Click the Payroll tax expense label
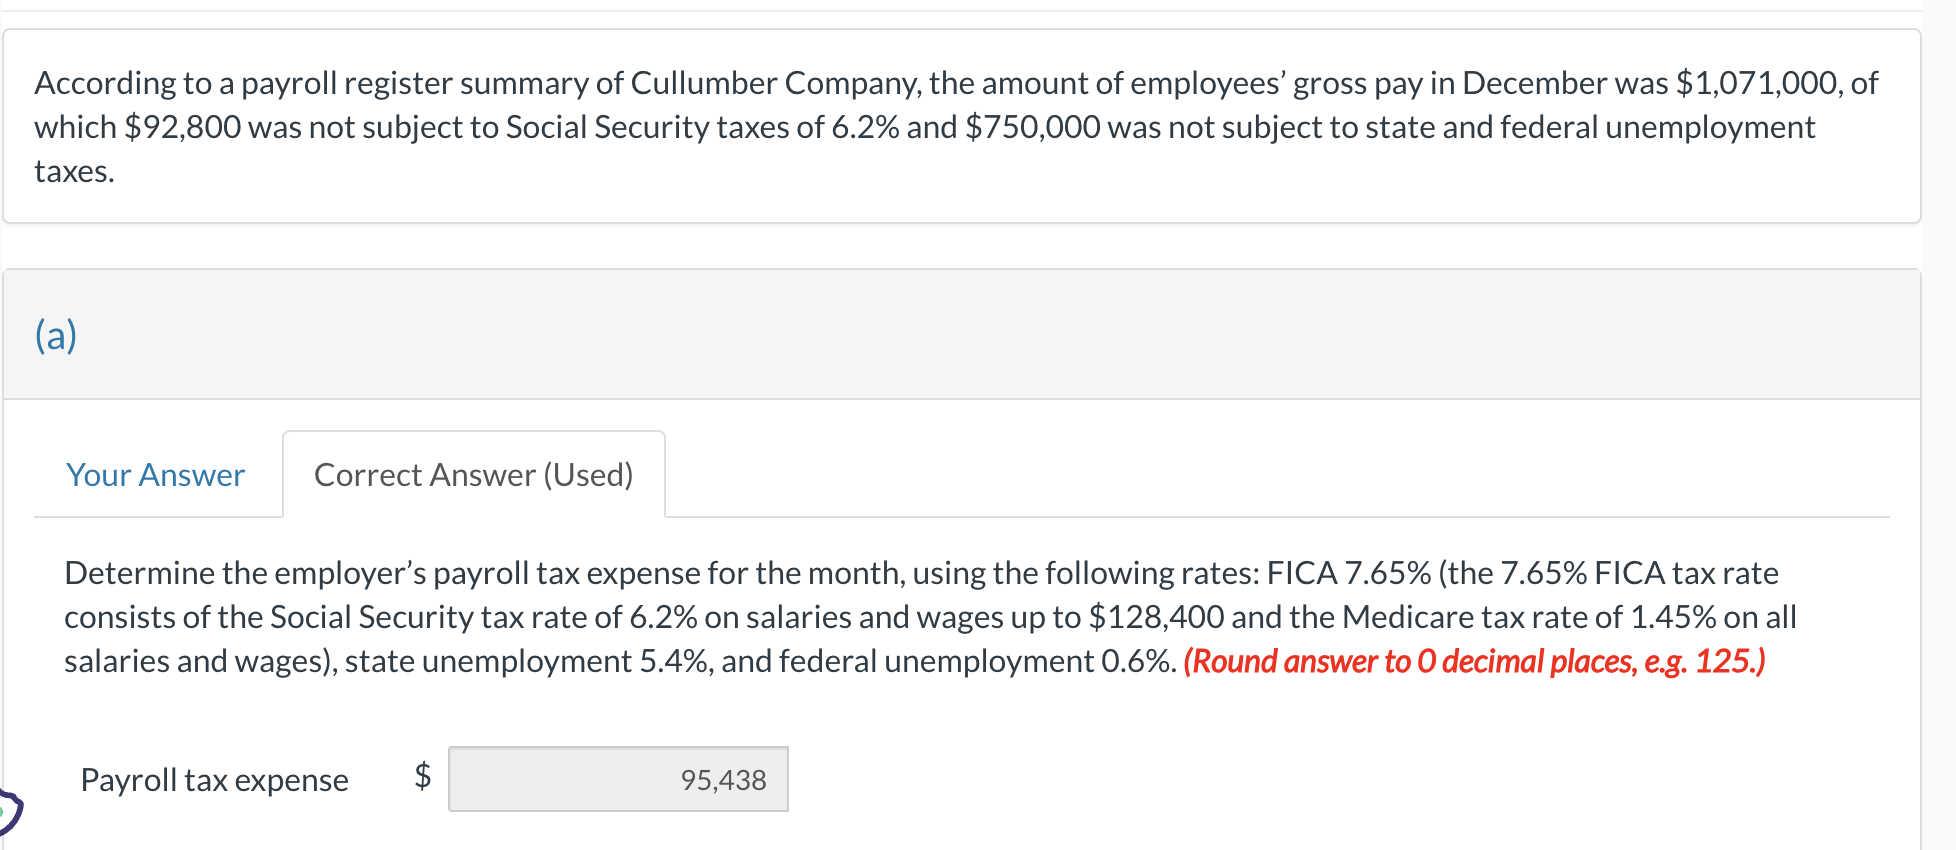The image size is (1956, 850). click(x=213, y=780)
